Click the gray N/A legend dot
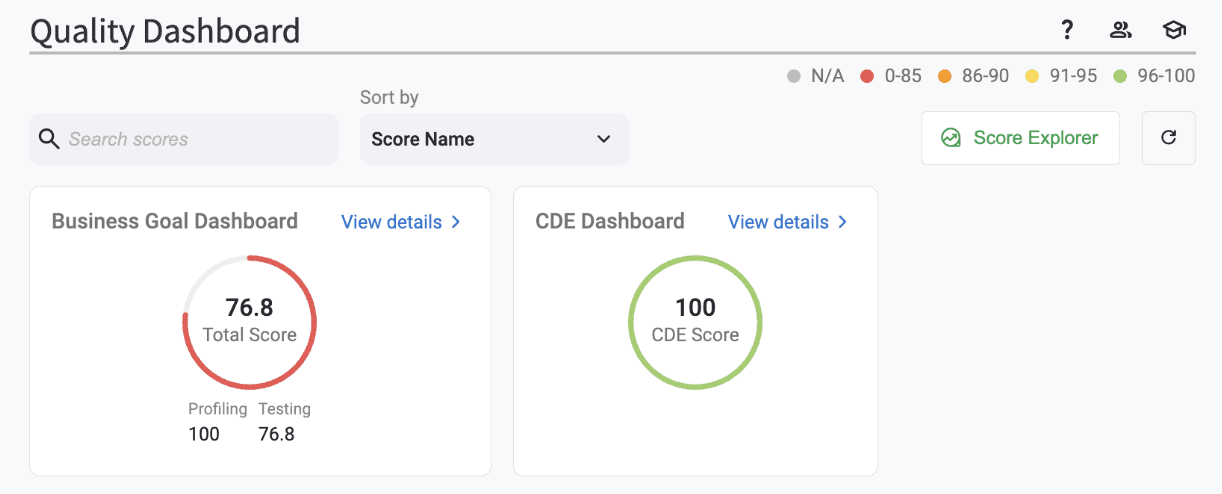 tap(794, 77)
